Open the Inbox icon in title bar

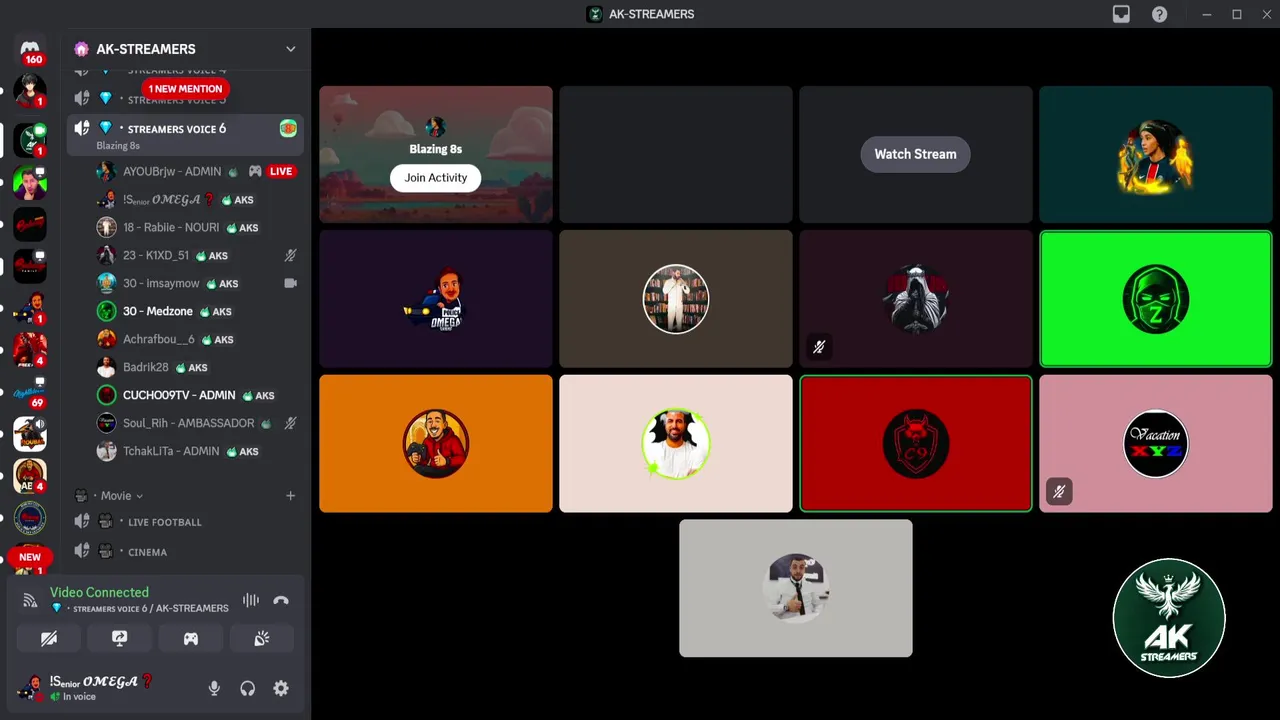click(1121, 14)
